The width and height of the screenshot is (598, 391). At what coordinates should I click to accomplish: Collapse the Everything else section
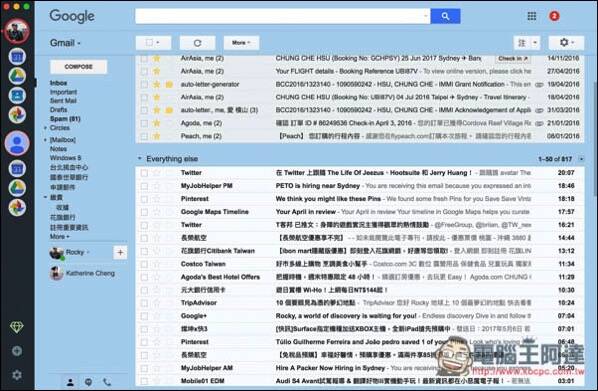(x=140, y=158)
